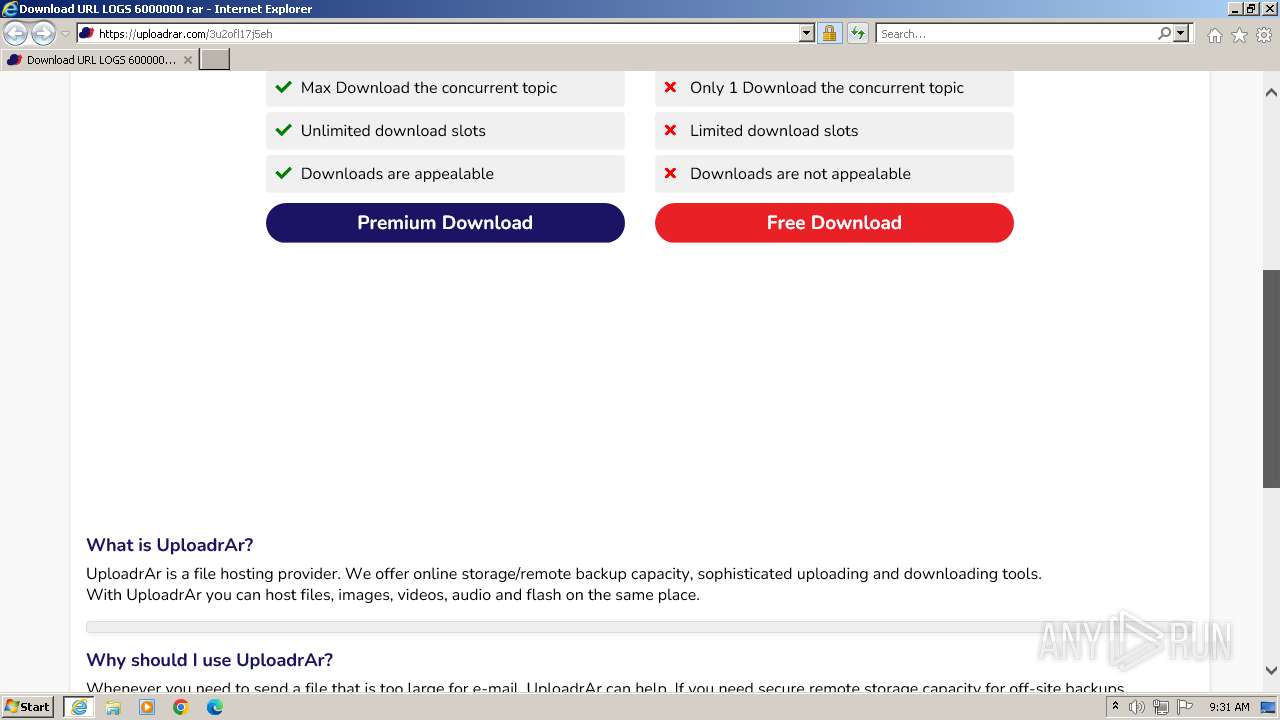The width and height of the screenshot is (1280, 720).
Task: Open the Favorites star icon
Action: tap(1239, 35)
